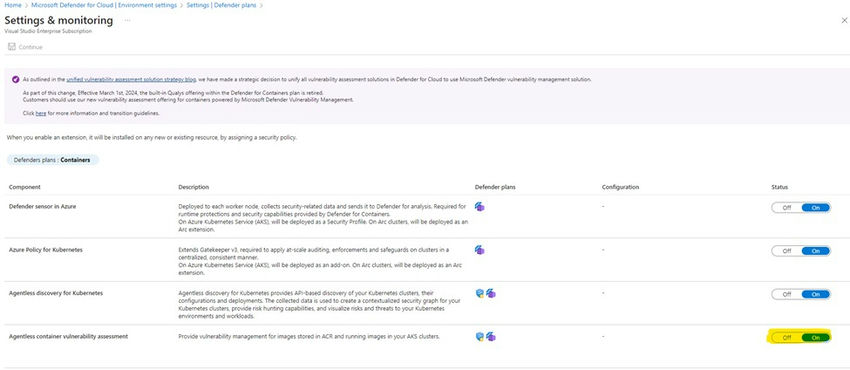Click the Configuration dash for Defender sensor in Azure
Image resolution: width=850 pixels, height=370 pixels.
coord(603,206)
